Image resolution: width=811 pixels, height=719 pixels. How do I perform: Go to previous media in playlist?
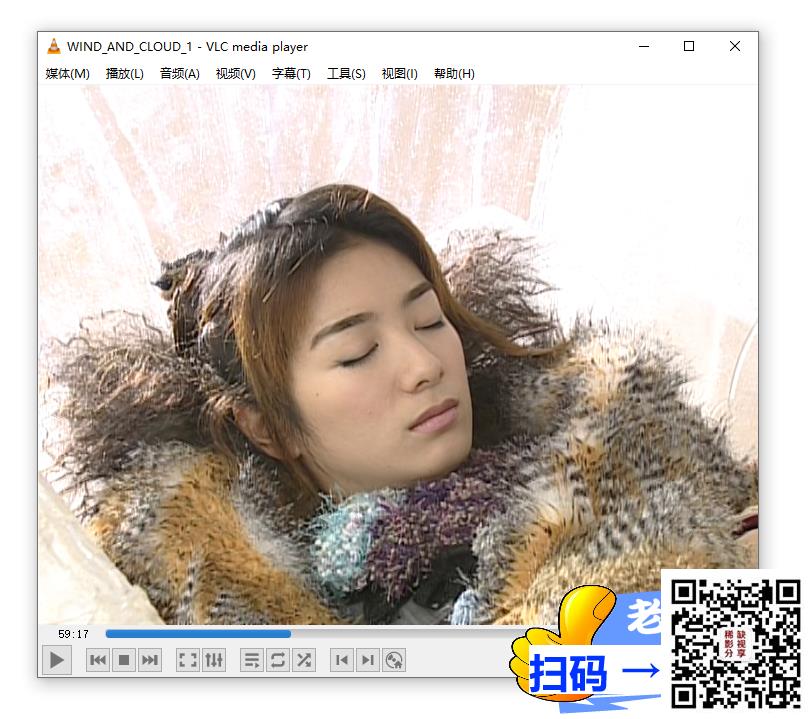tap(98, 660)
